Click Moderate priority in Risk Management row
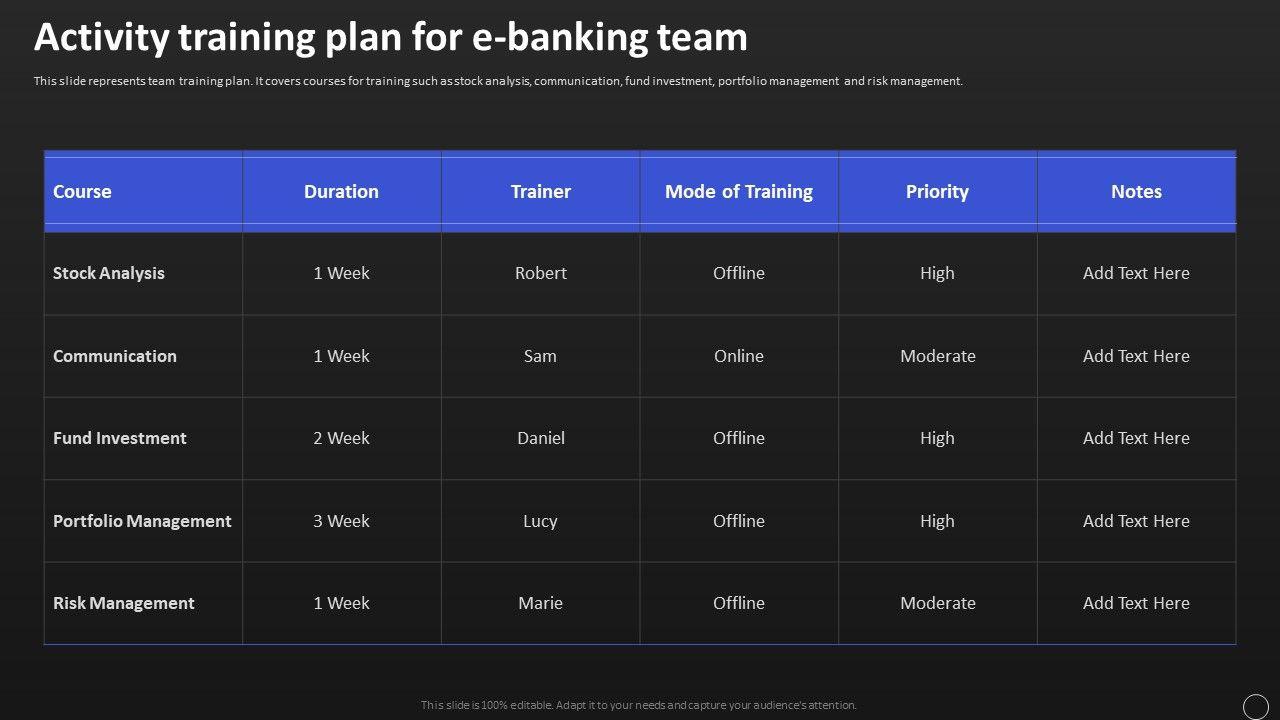 pyautogui.click(x=937, y=603)
